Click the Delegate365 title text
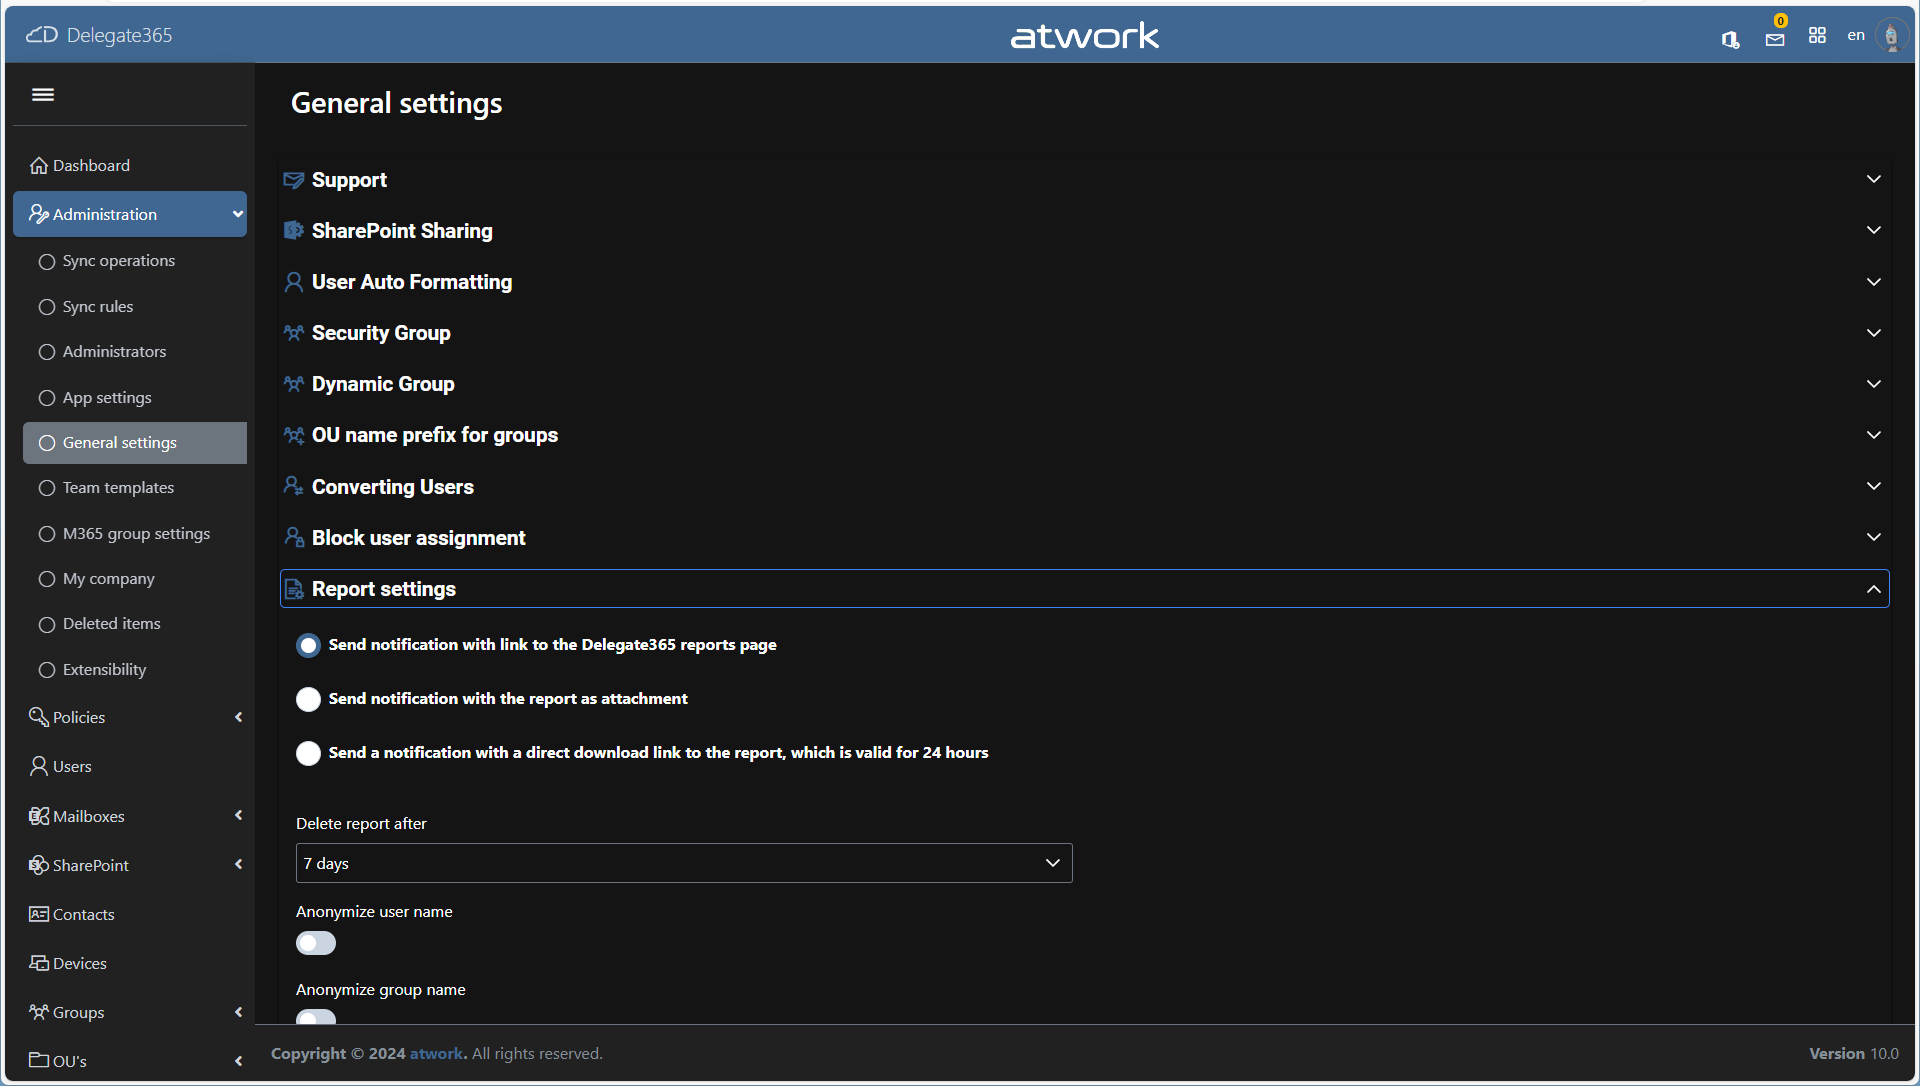This screenshot has height=1086, width=1920. click(119, 35)
